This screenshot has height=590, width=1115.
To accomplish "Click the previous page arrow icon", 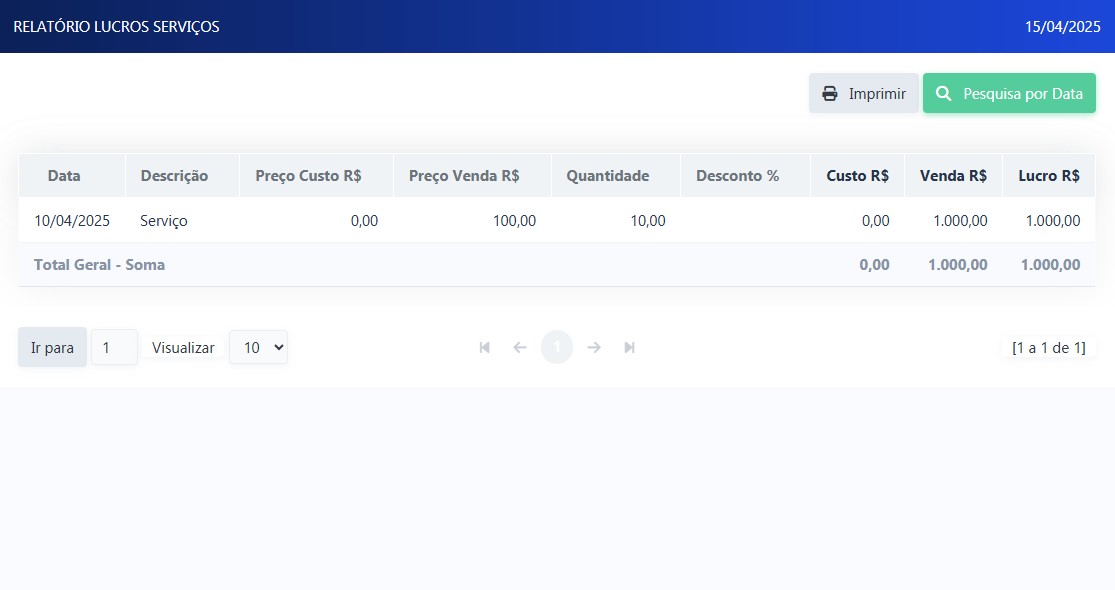I will 520,348.
